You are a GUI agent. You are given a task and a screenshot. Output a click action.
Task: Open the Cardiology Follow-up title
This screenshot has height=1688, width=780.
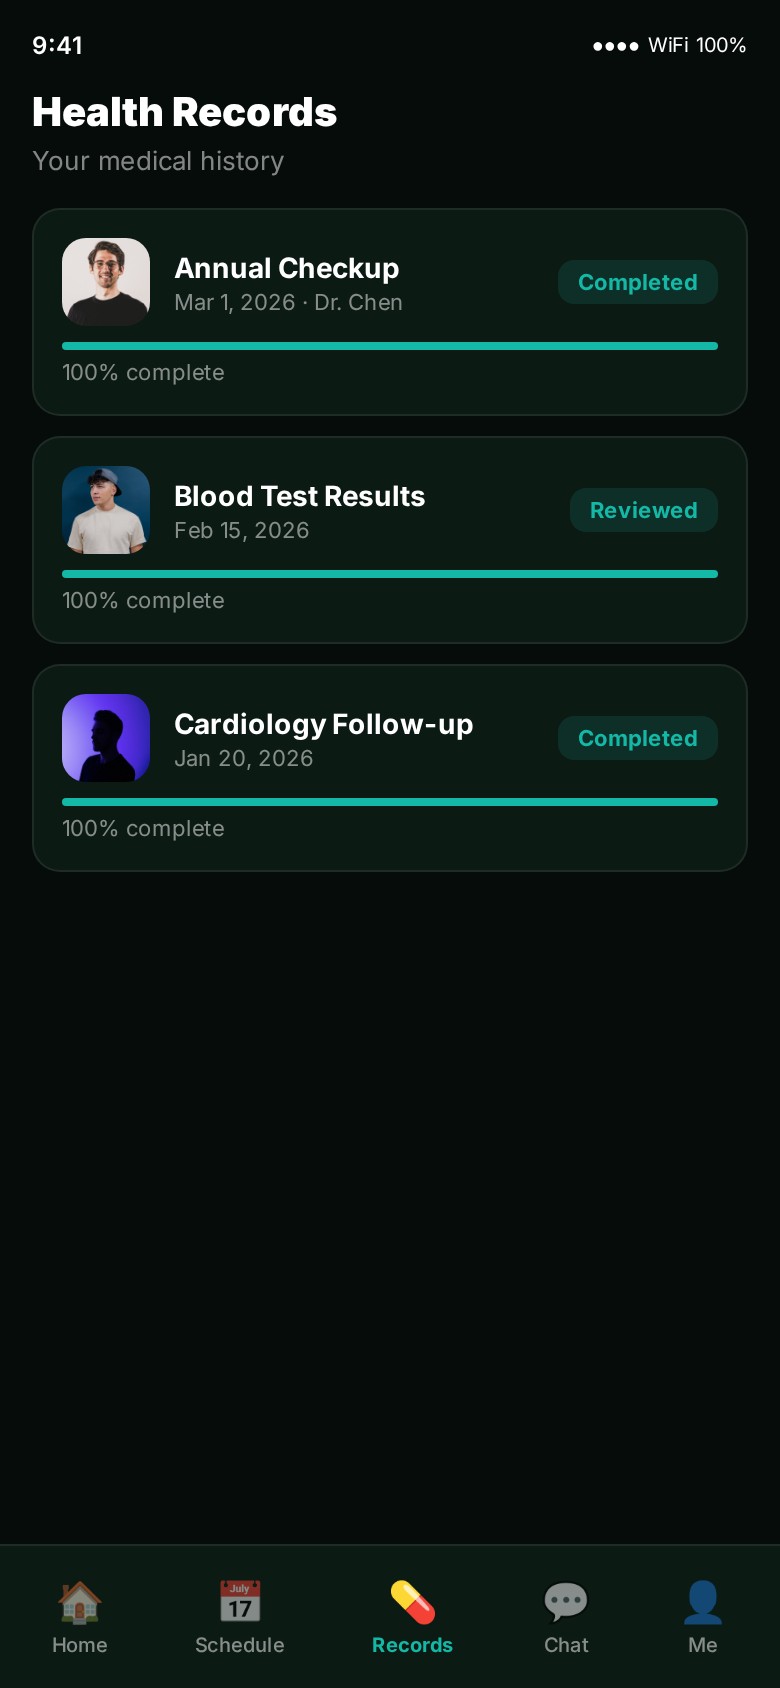pyautogui.click(x=324, y=724)
